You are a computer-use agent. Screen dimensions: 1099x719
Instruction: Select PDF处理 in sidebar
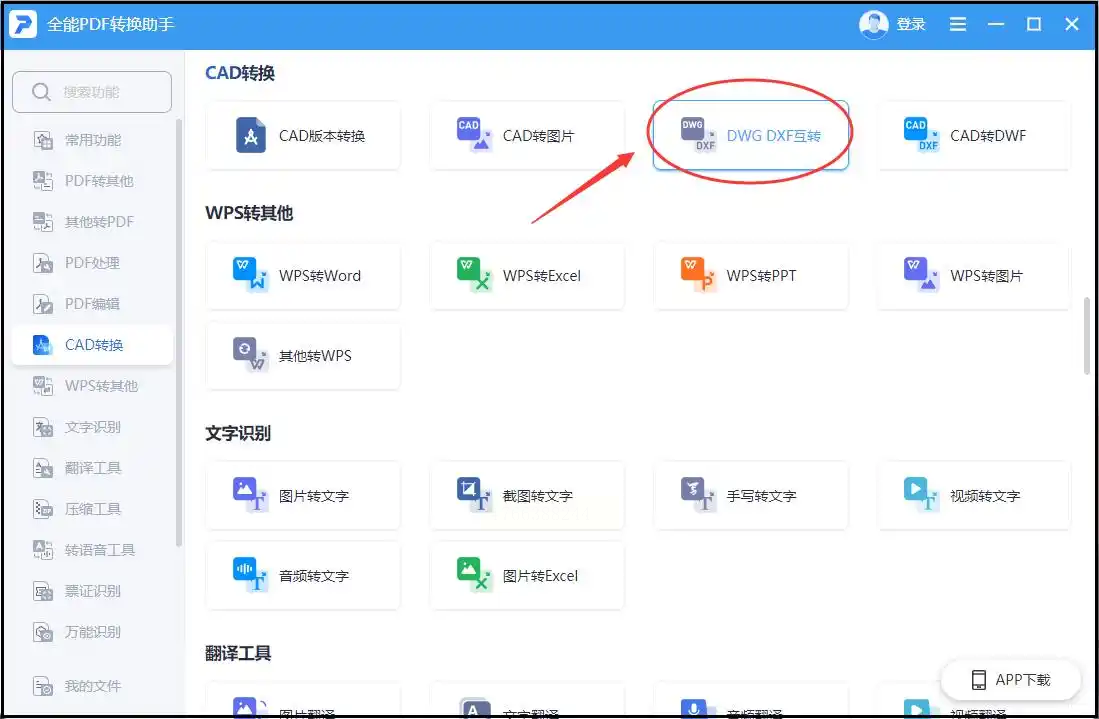tap(92, 263)
